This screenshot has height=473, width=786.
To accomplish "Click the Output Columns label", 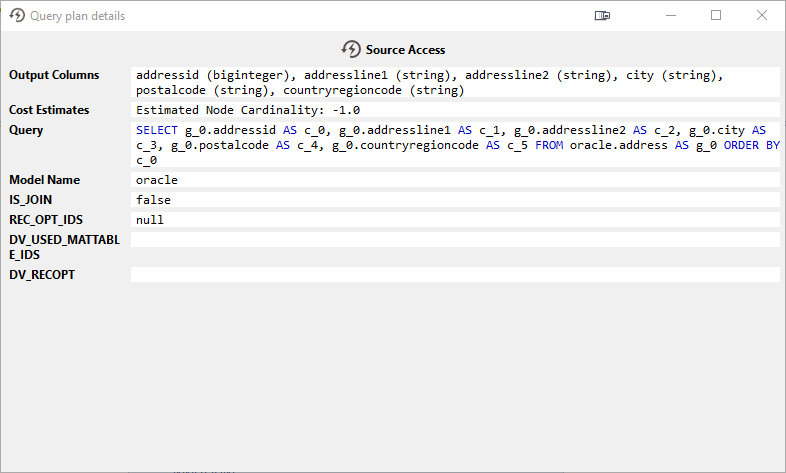I will pyautogui.click(x=54, y=75).
